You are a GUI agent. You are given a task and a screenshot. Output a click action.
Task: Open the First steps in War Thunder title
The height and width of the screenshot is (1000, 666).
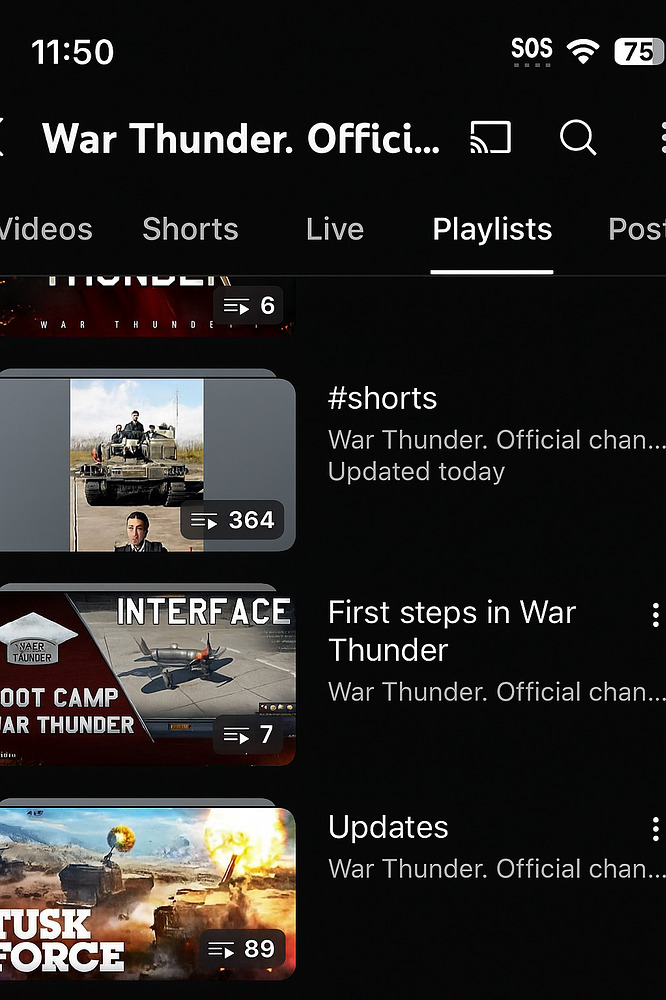click(x=452, y=631)
